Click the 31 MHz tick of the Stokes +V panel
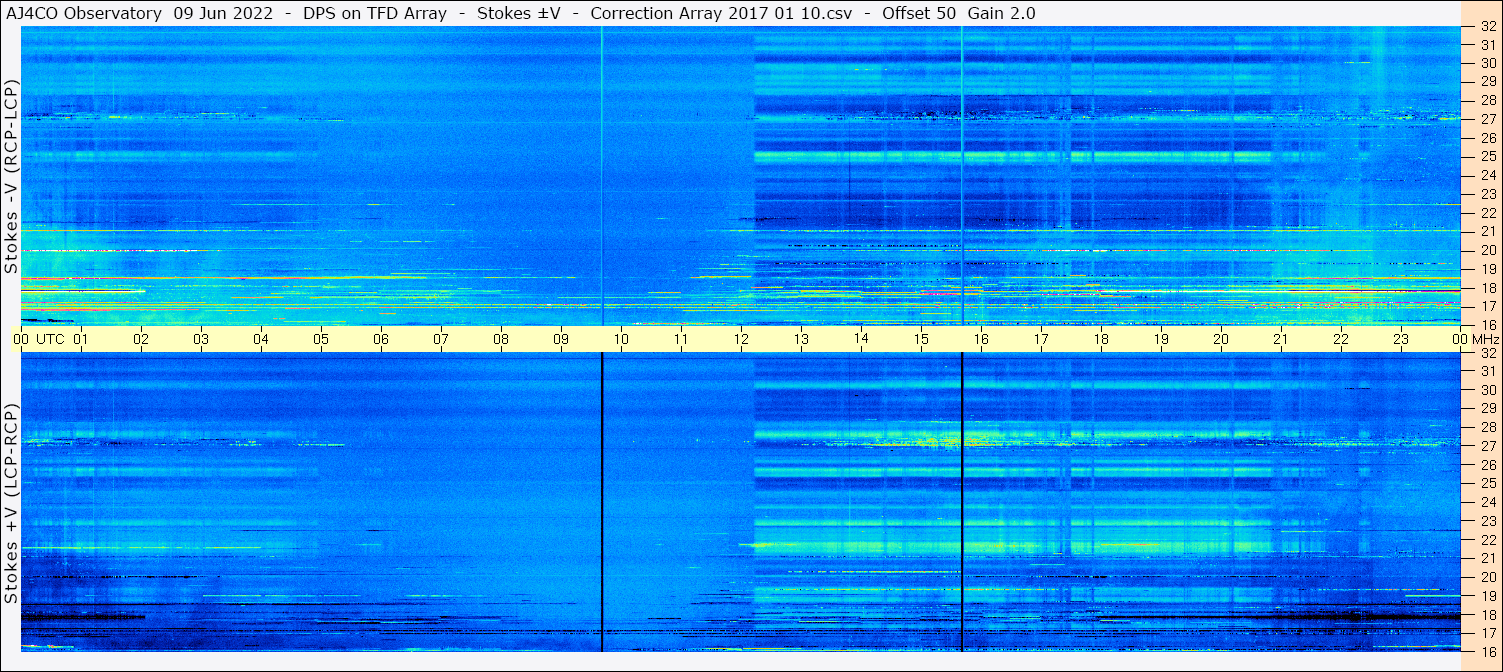The width and height of the screenshot is (1503, 672). click(x=1487, y=371)
